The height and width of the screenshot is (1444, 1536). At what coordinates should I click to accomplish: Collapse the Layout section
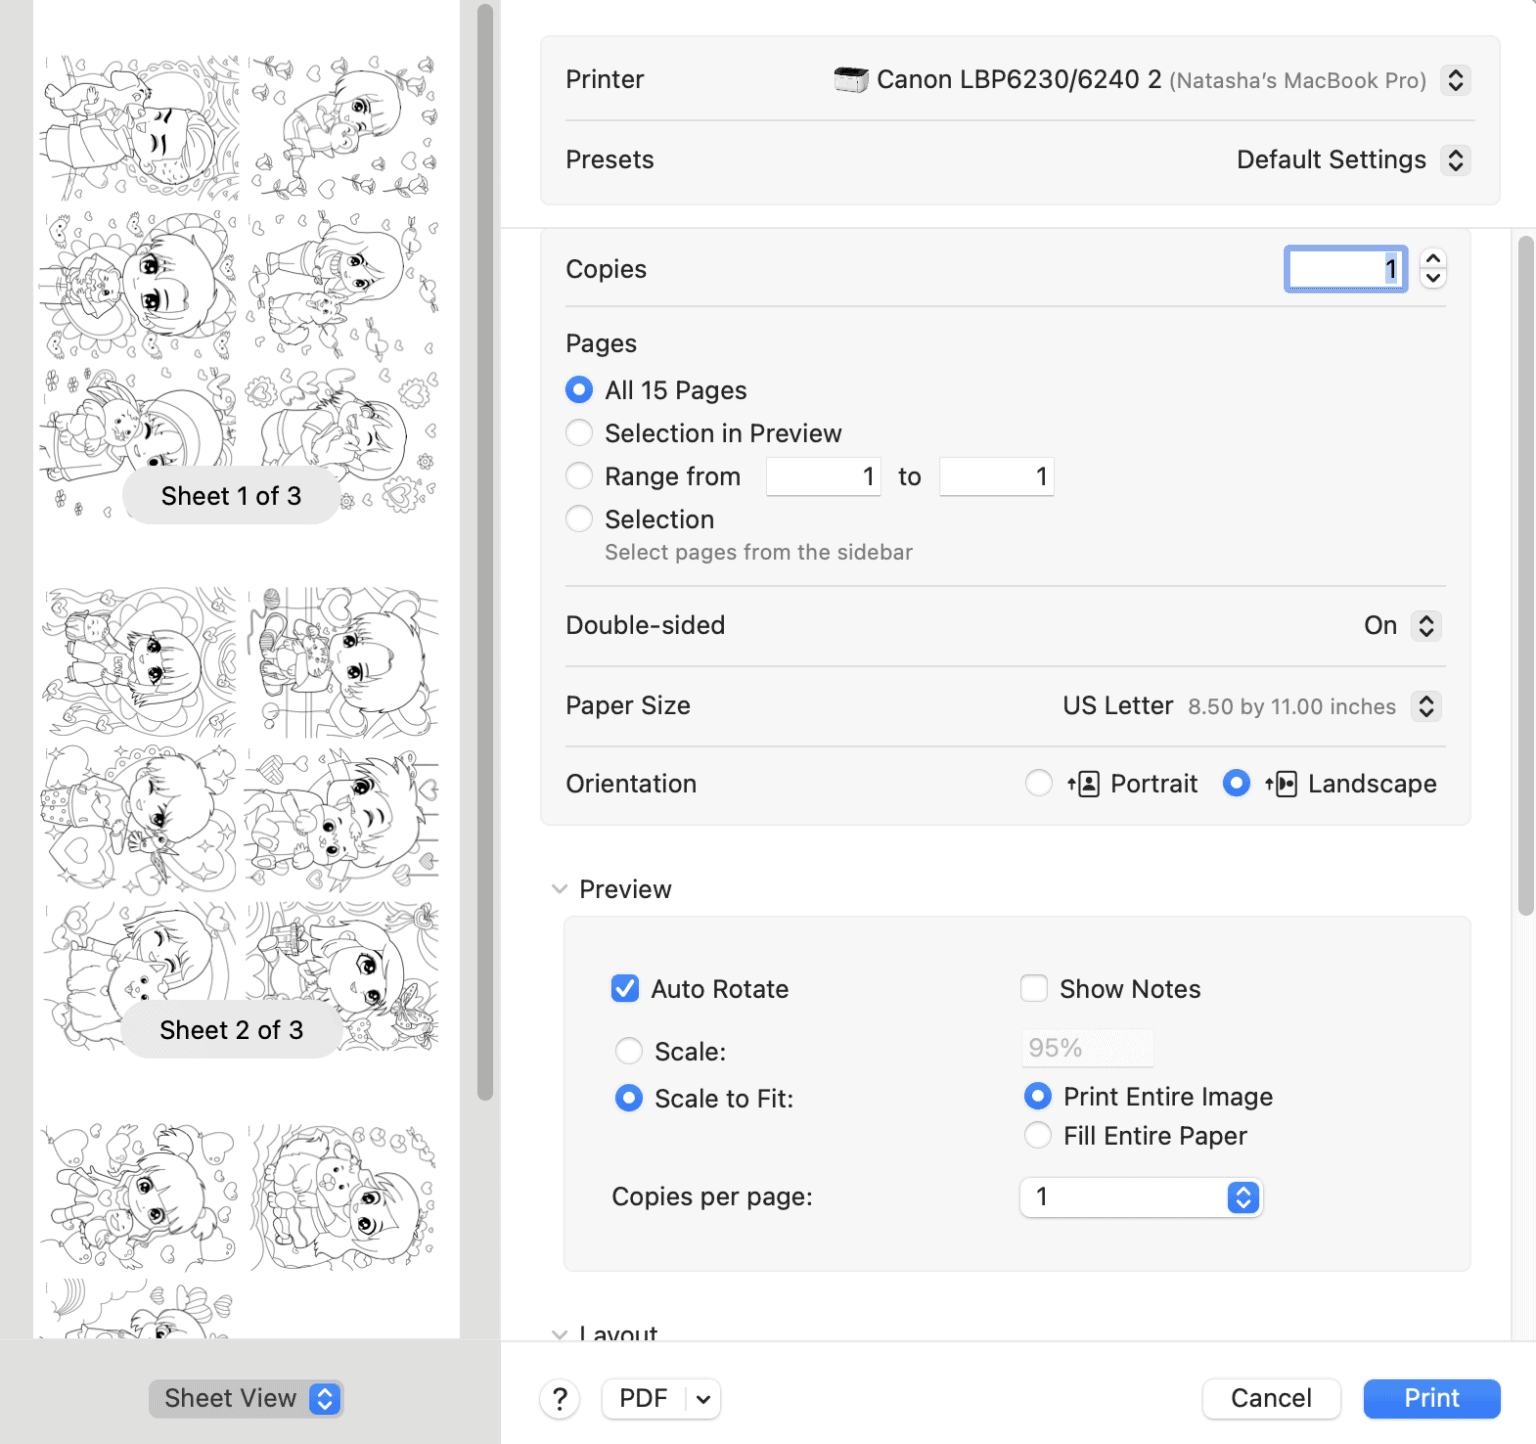[x=560, y=1334]
